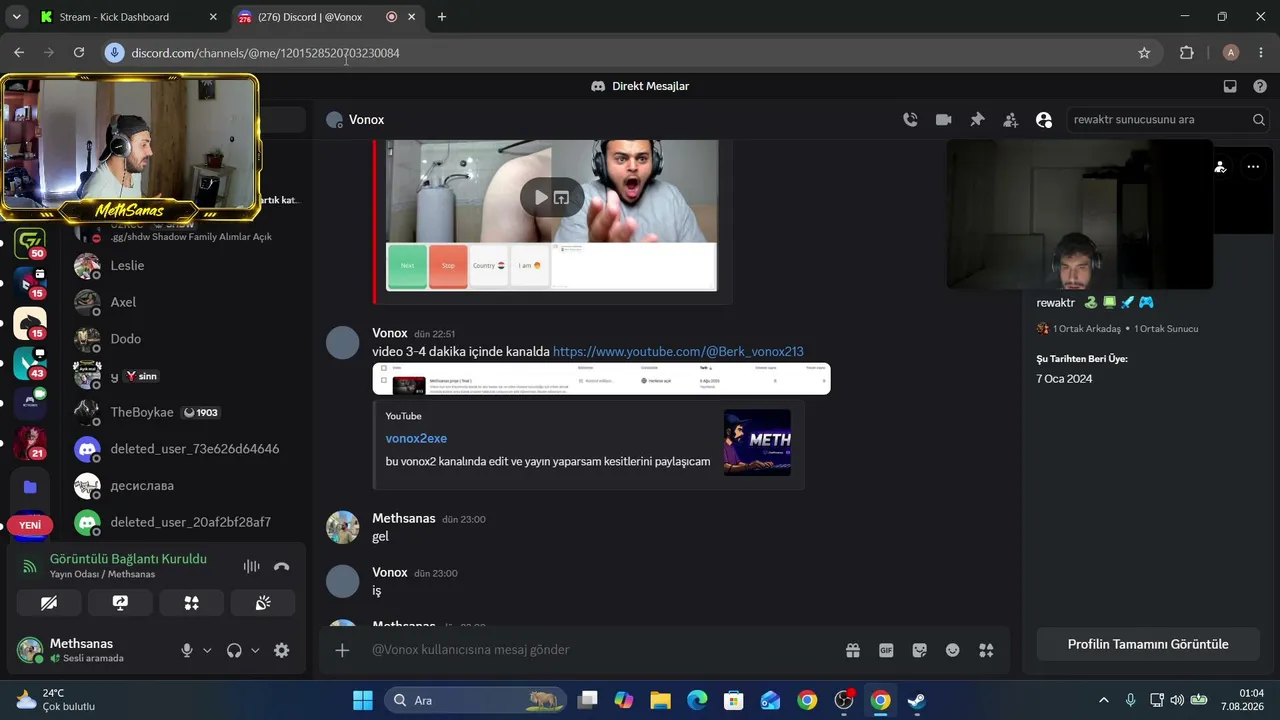Reload the Discord page
This screenshot has height=720, width=1280.
79,53
